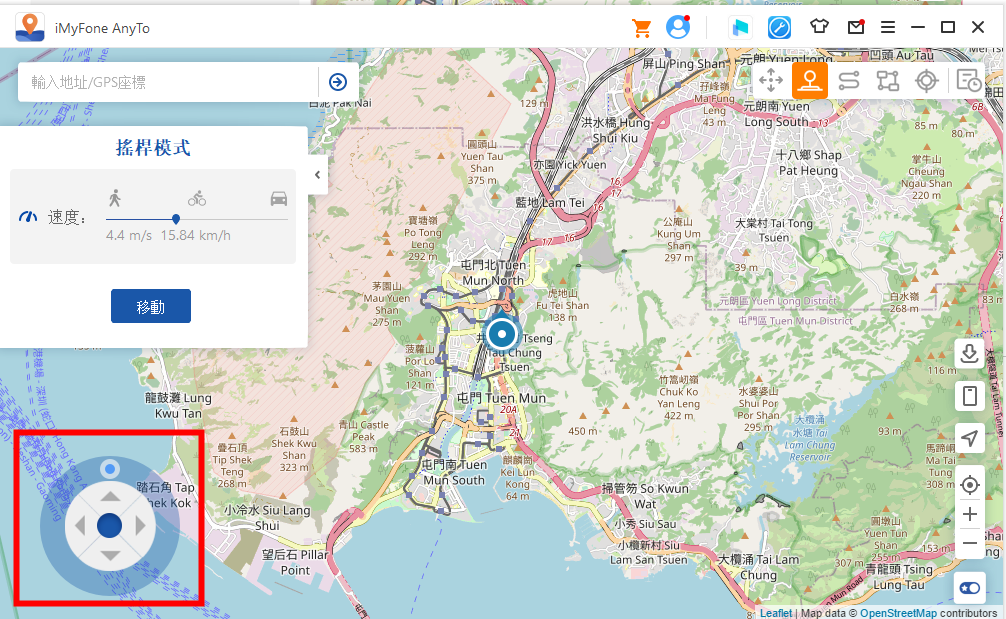Click 望后石 Pillar Point map label

295,562
